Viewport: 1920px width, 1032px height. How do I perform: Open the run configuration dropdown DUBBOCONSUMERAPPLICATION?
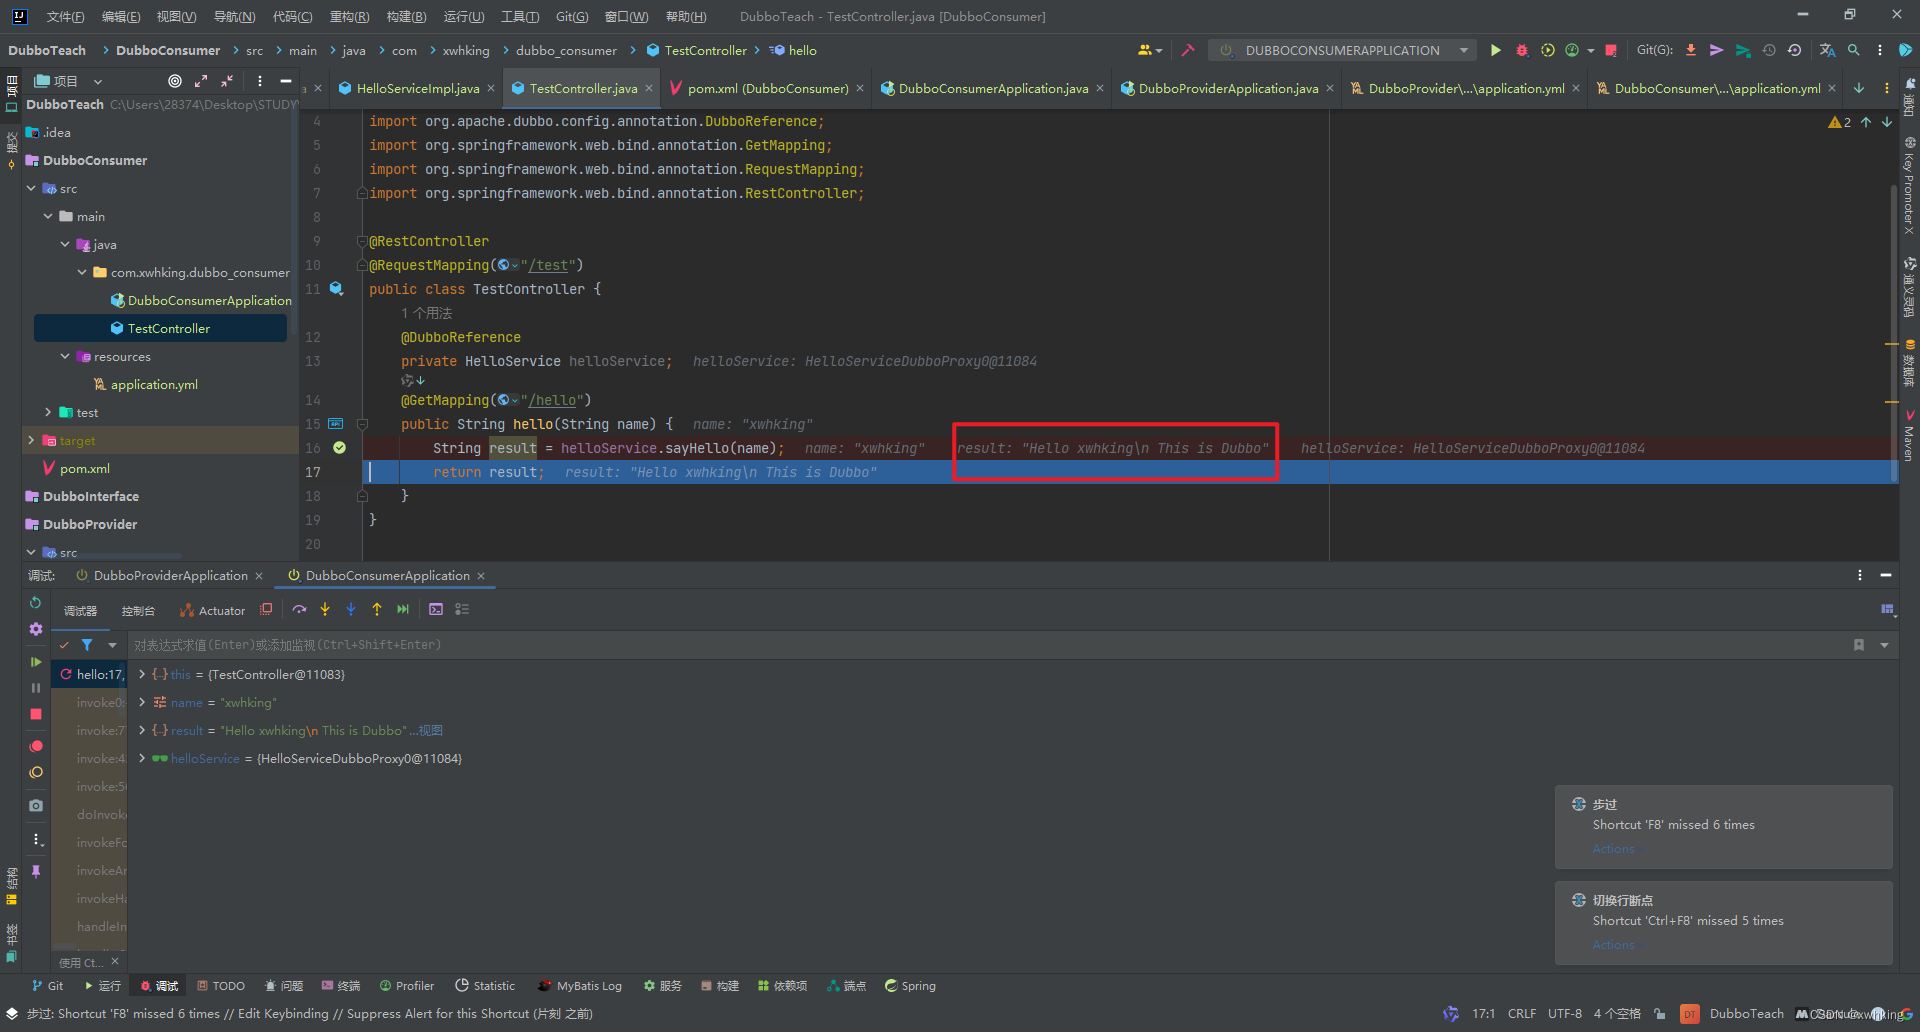tap(1342, 50)
